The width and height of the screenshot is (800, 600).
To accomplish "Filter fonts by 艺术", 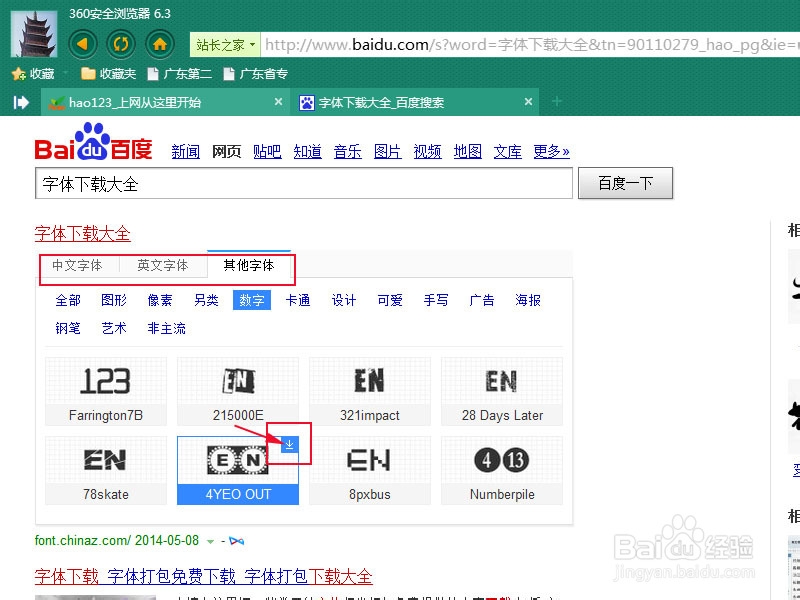I will pyautogui.click(x=114, y=328).
